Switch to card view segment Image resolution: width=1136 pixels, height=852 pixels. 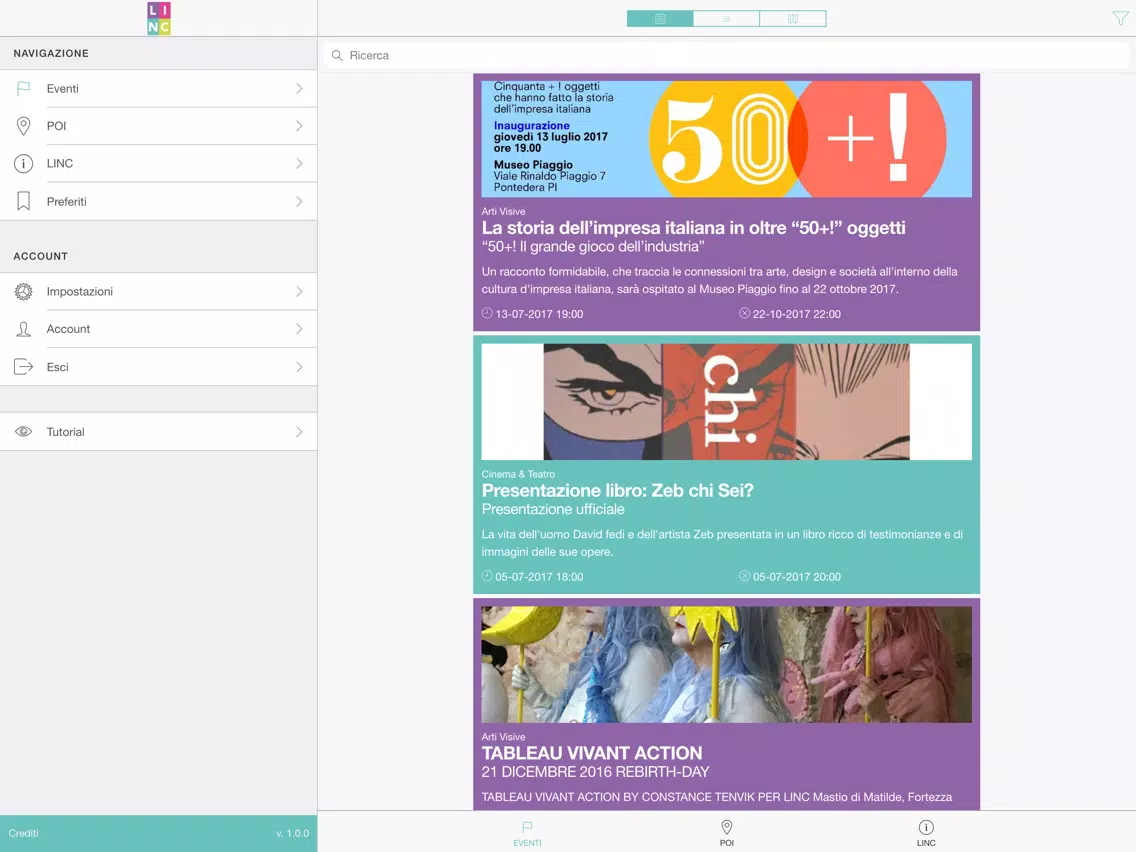point(660,19)
